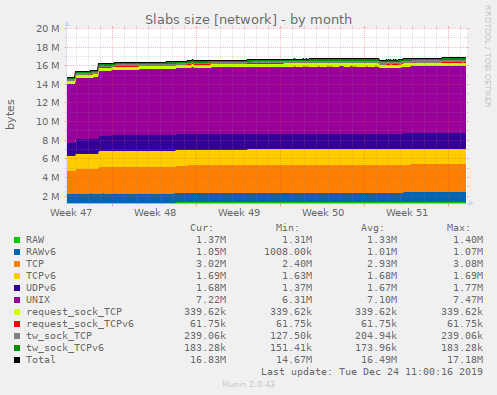Click the 'Last update' timestamp line
Image resolution: width=497 pixels, height=395 pixels.
click(x=372, y=372)
